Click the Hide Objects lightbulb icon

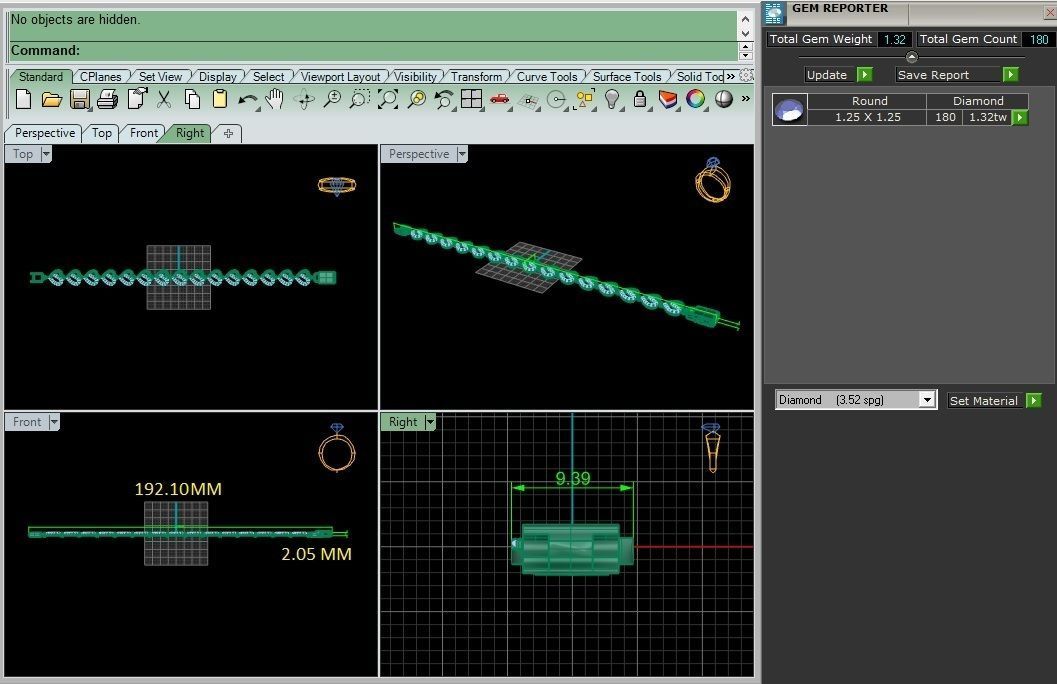tap(611, 100)
